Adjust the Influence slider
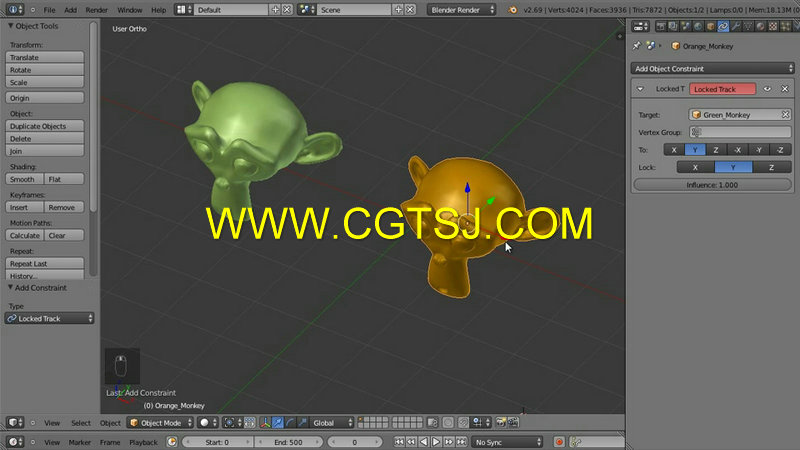Screen dimensions: 800x450 [712, 185]
